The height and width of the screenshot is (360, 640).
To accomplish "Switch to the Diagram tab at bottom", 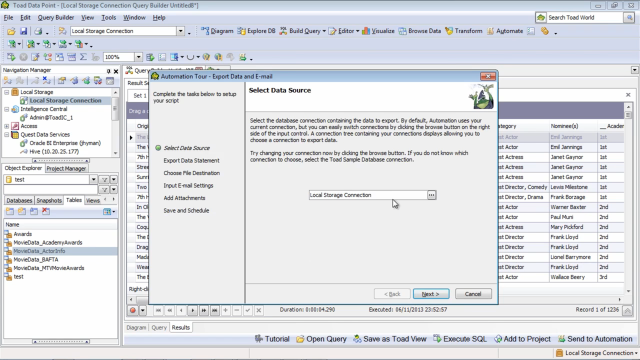I will pos(136,328).
